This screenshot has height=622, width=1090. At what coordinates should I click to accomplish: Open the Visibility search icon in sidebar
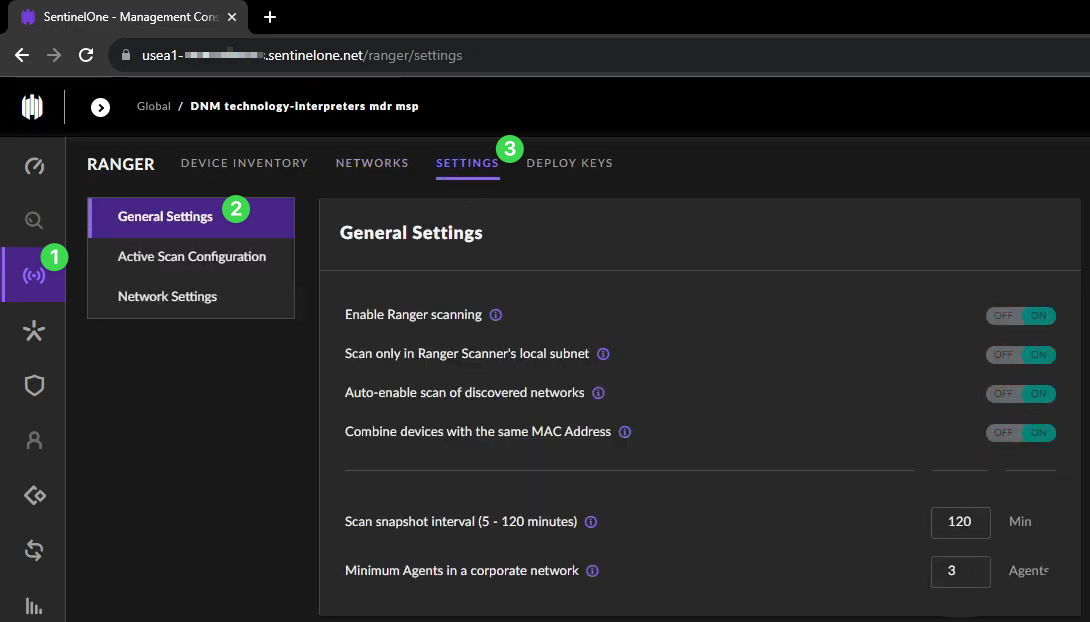coord(34,220)
